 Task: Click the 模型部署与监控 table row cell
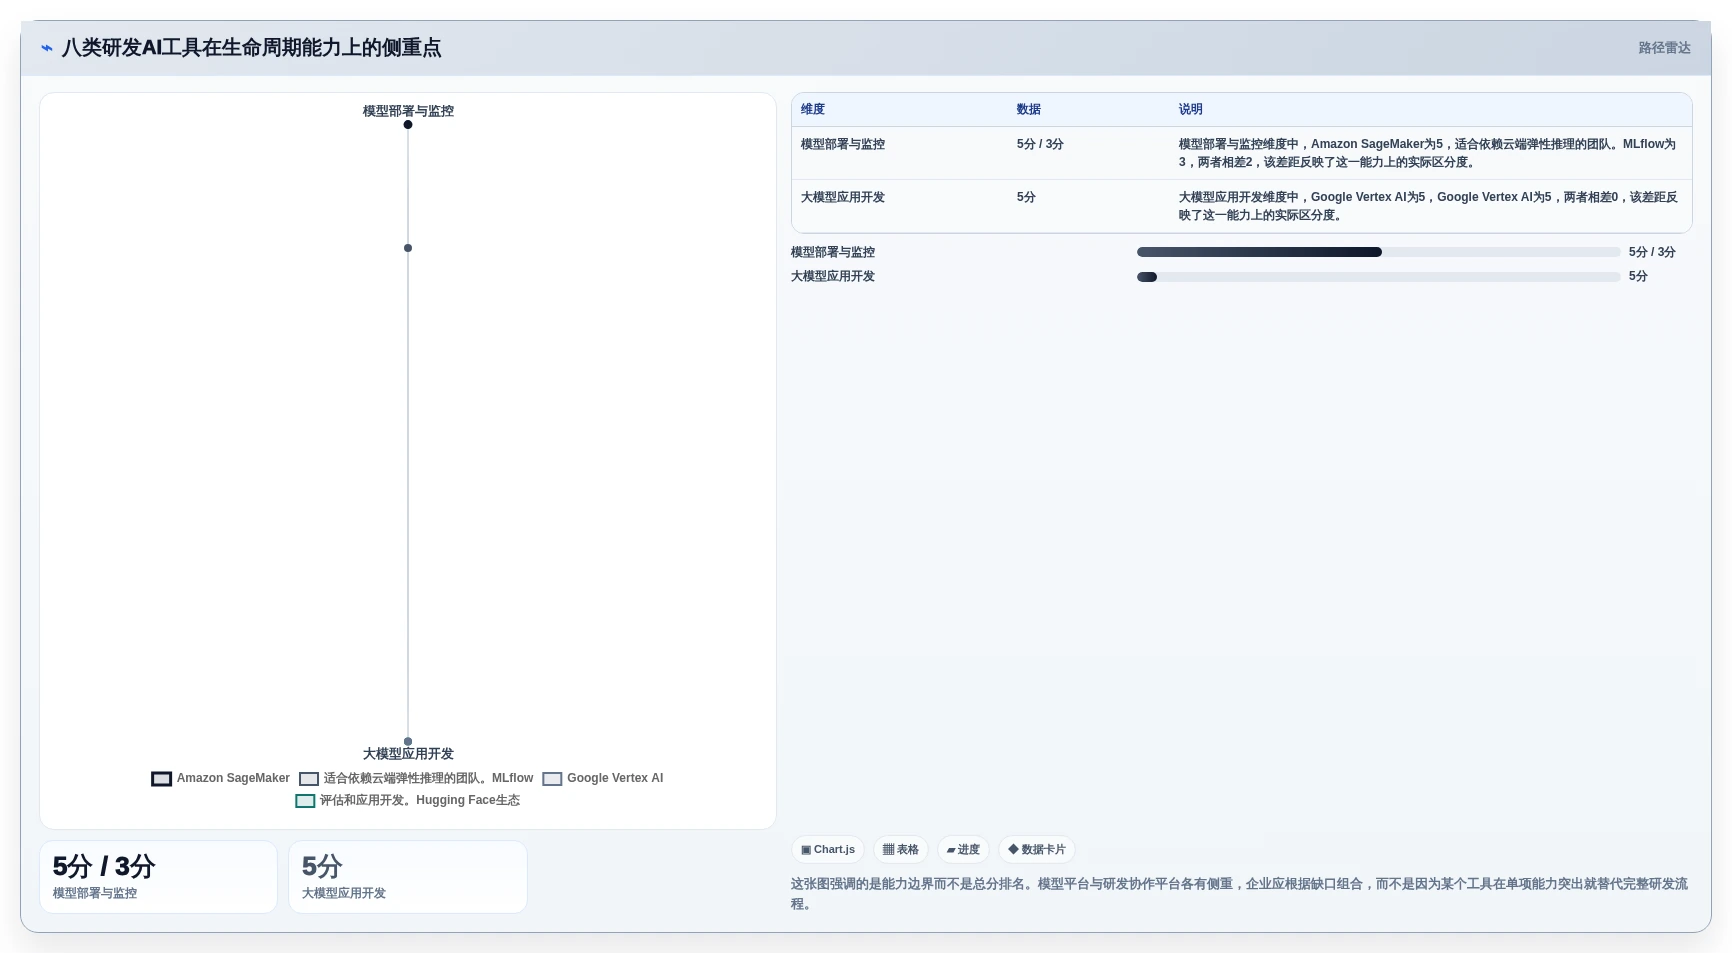900,153
